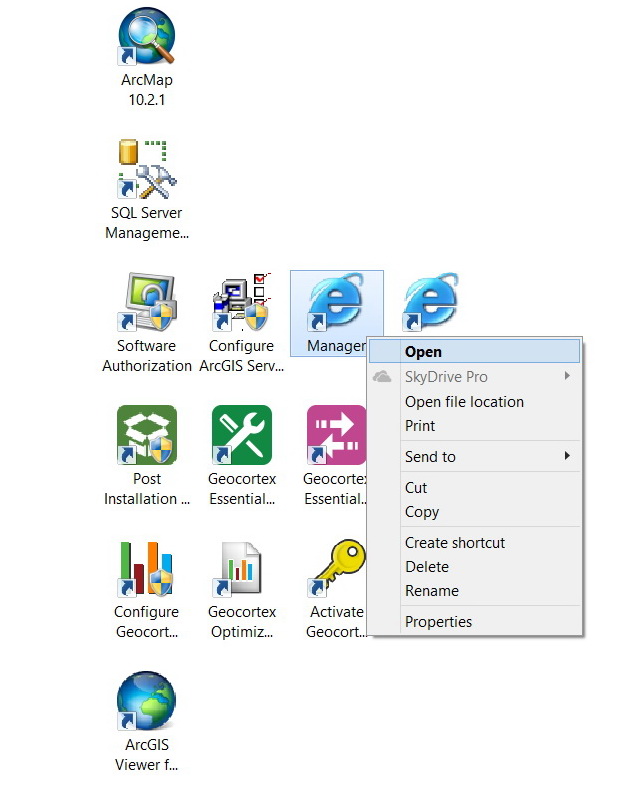
Task: Select the Post Installation shortcut icon
Action: pos(147,435)
